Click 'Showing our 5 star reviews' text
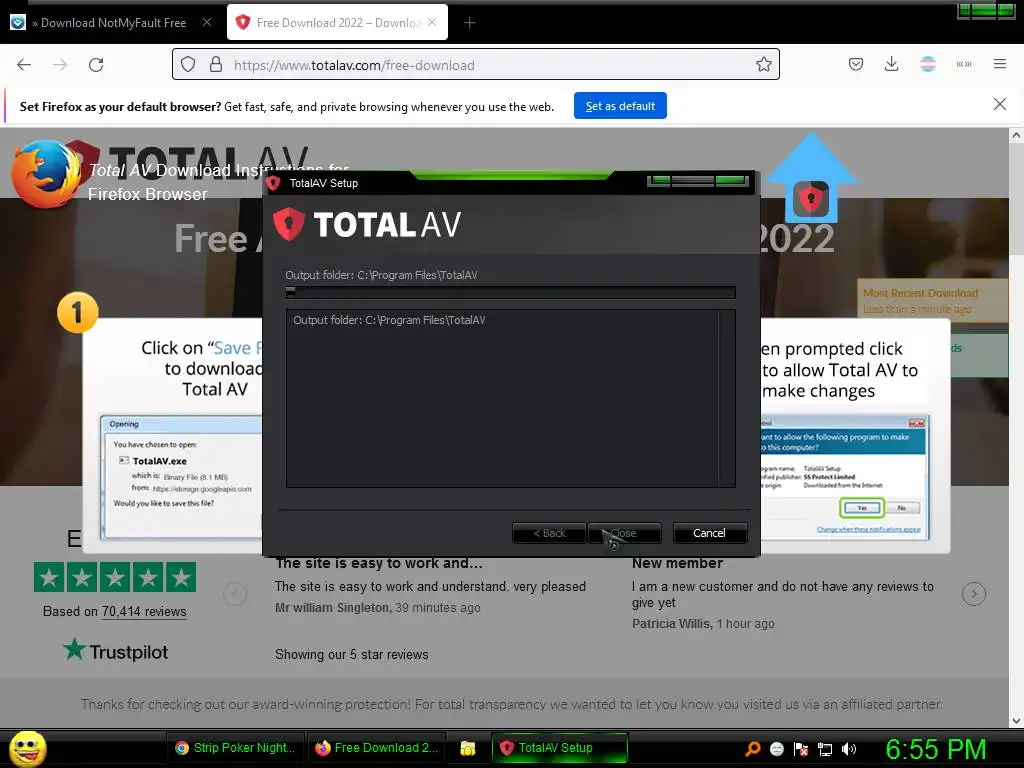The image size is (1024, 768). [351, 654]
